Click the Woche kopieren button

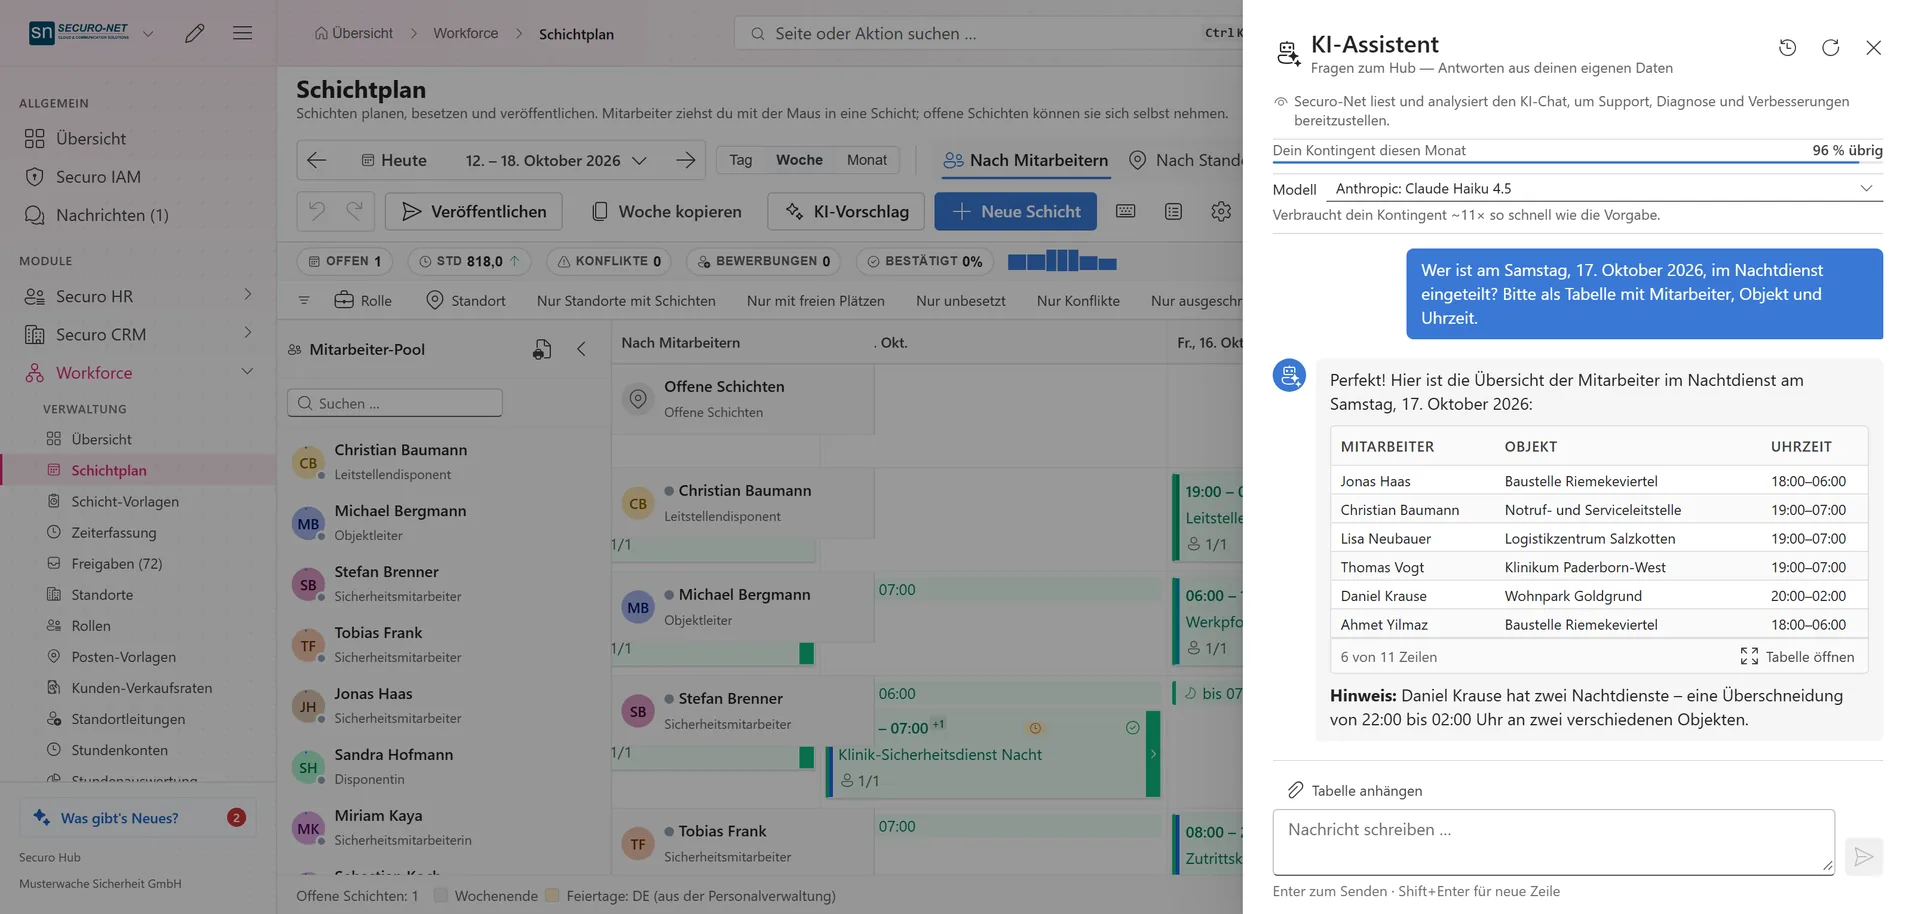pyautogui.click(x=666, y=211)
